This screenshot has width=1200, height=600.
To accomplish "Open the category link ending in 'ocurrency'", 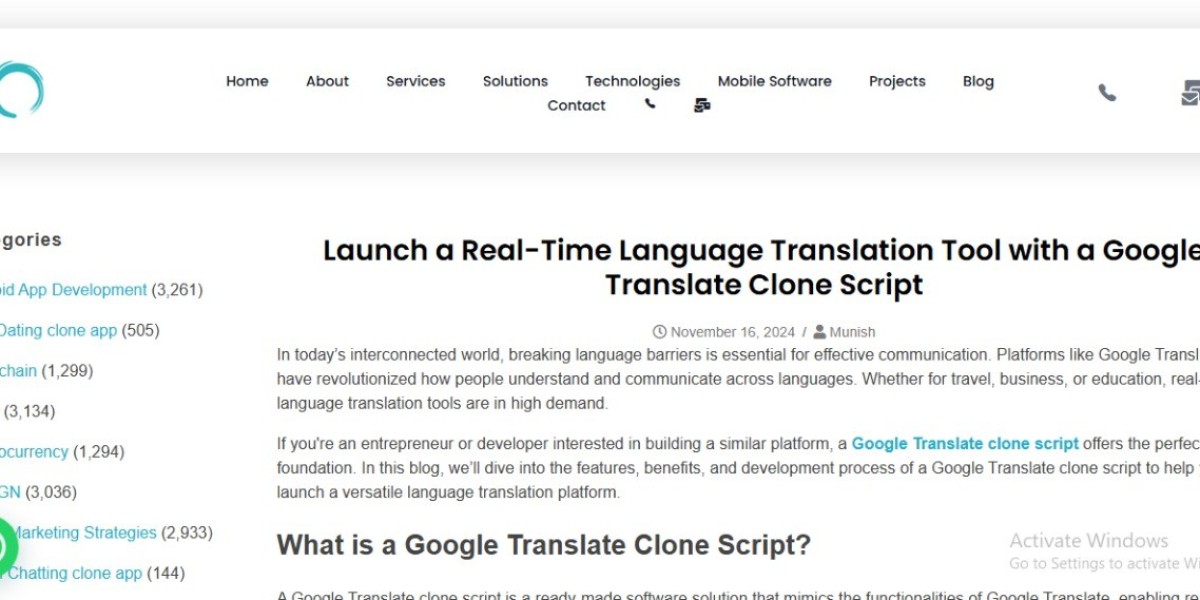I will pos(34,452).
